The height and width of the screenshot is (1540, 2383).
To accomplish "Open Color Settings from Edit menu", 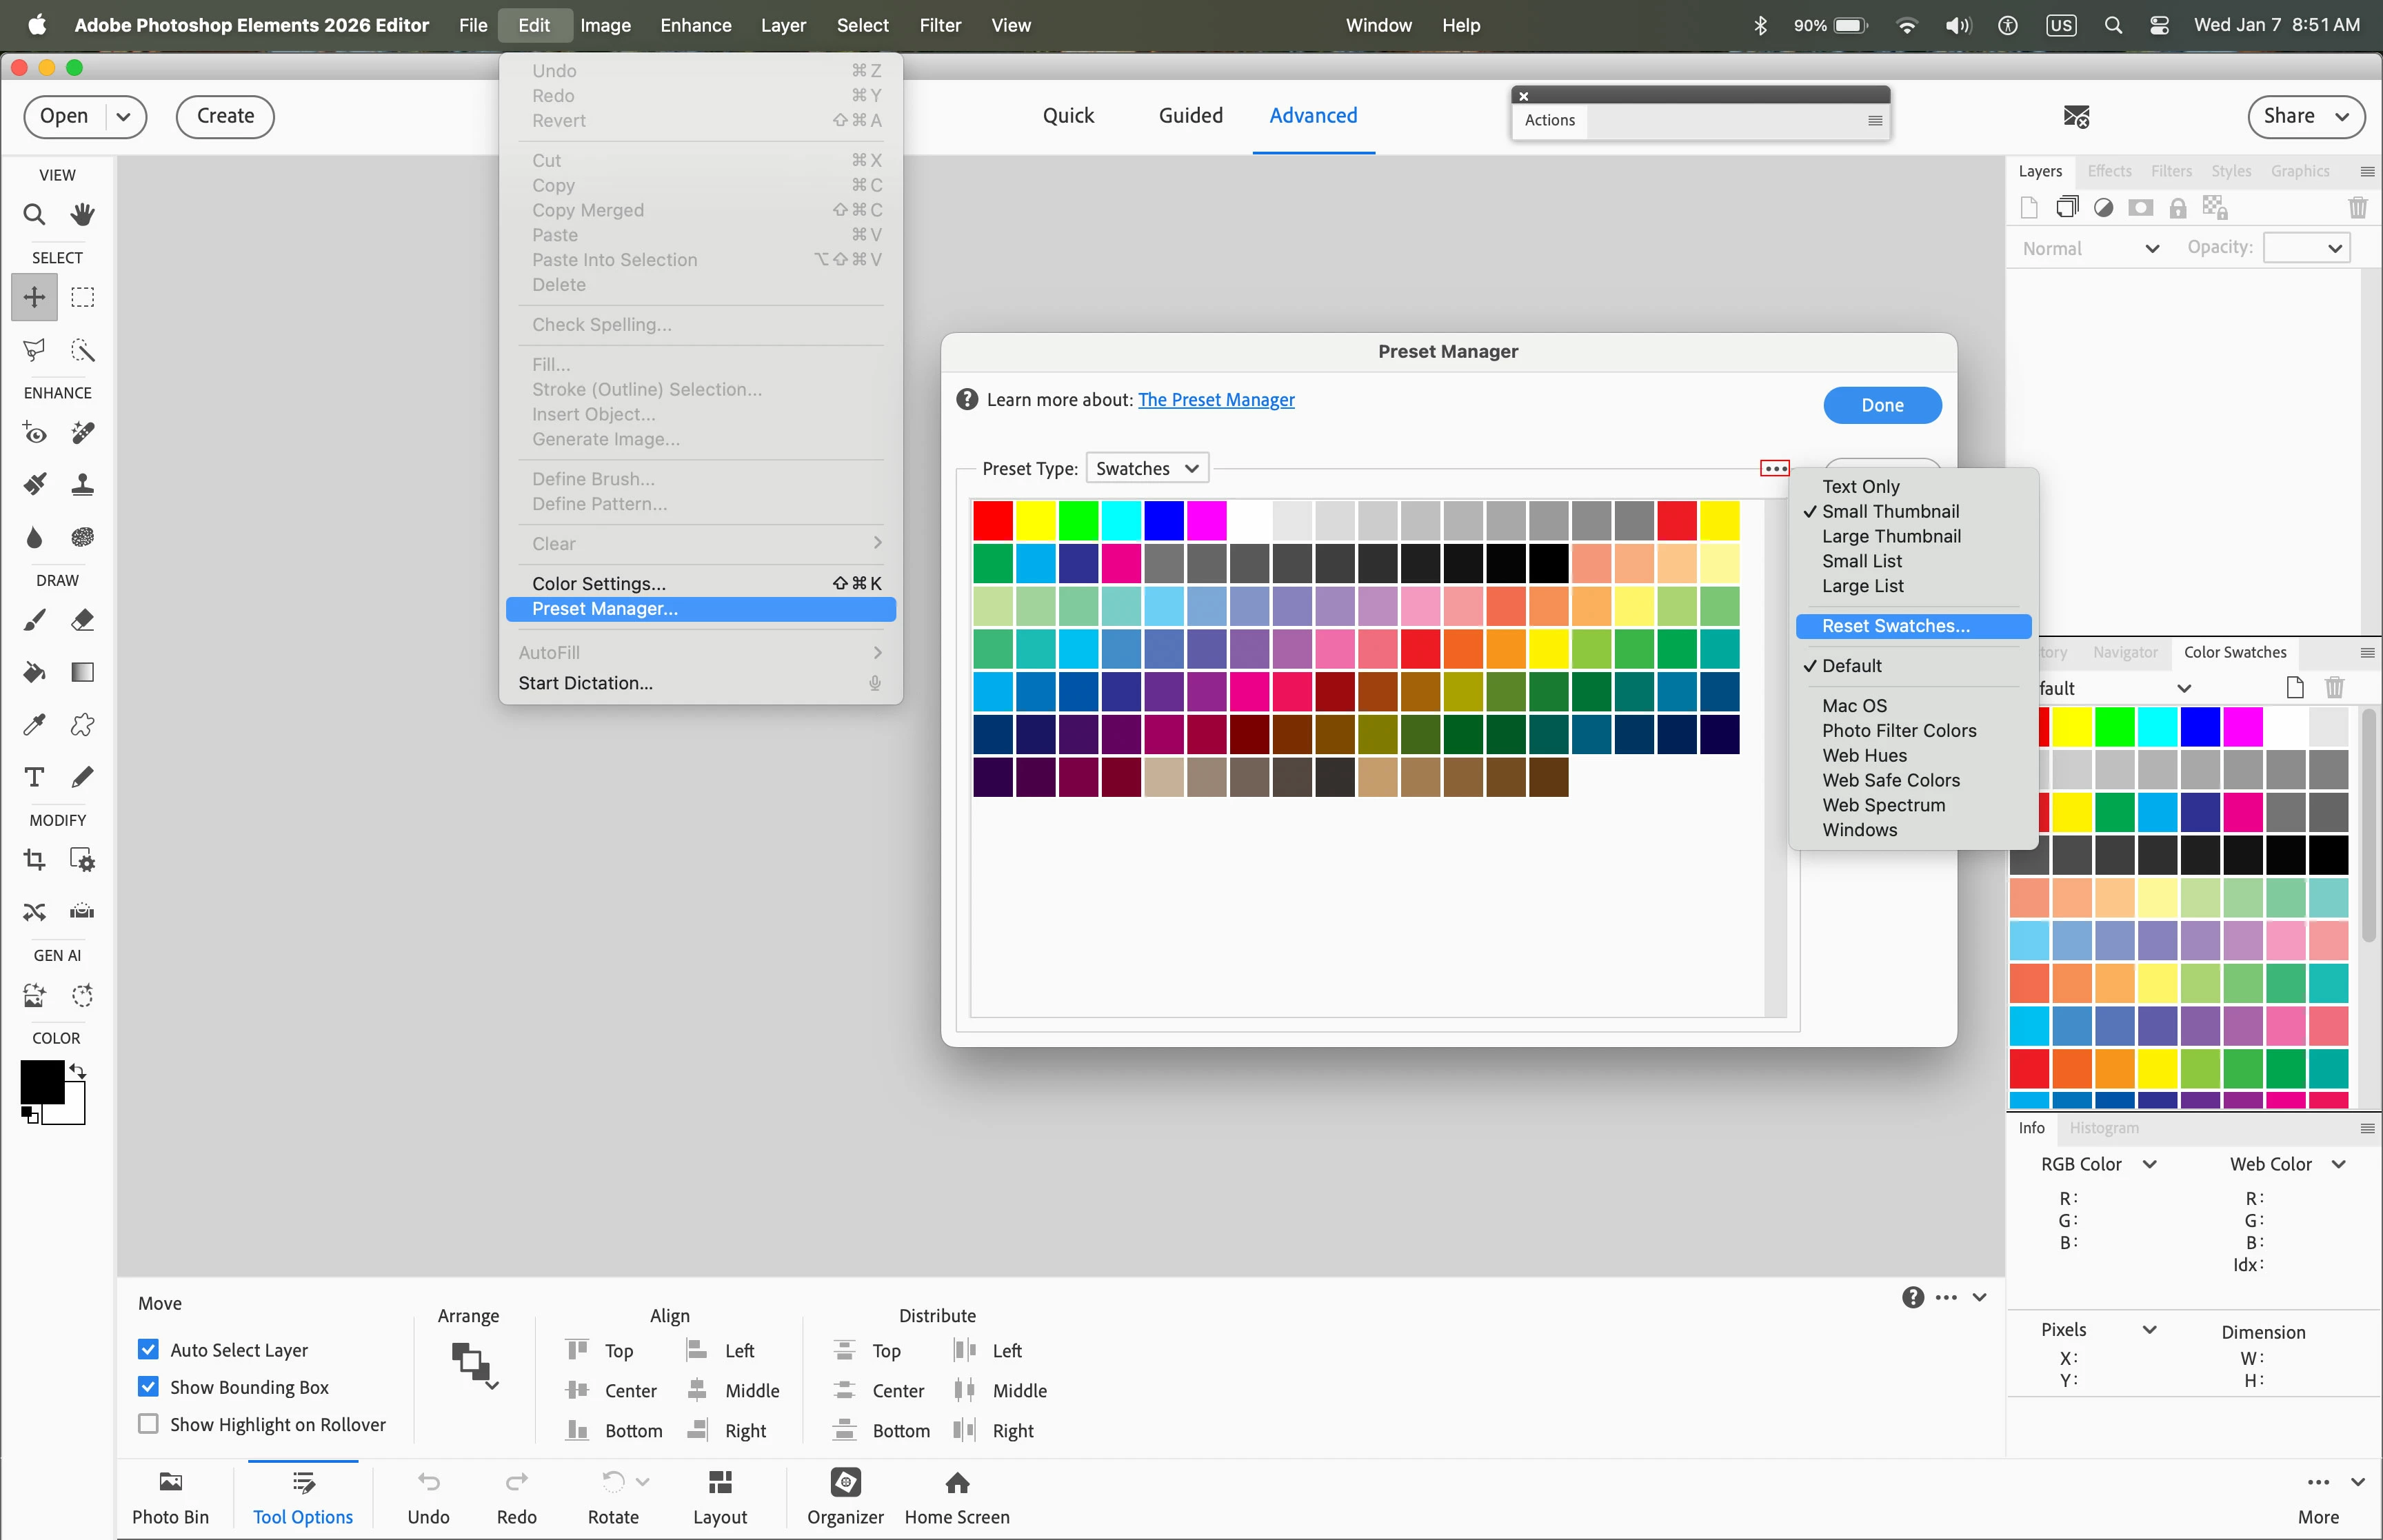I will point(700,584).
